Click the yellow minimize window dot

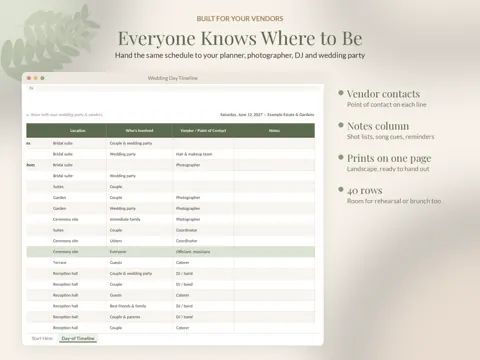[36, 78]
